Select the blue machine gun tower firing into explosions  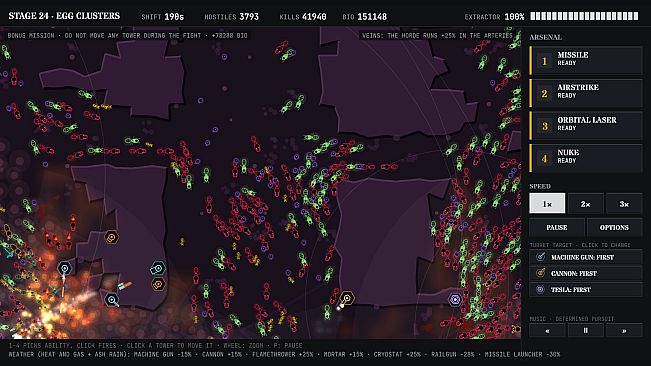click(64, 268)
